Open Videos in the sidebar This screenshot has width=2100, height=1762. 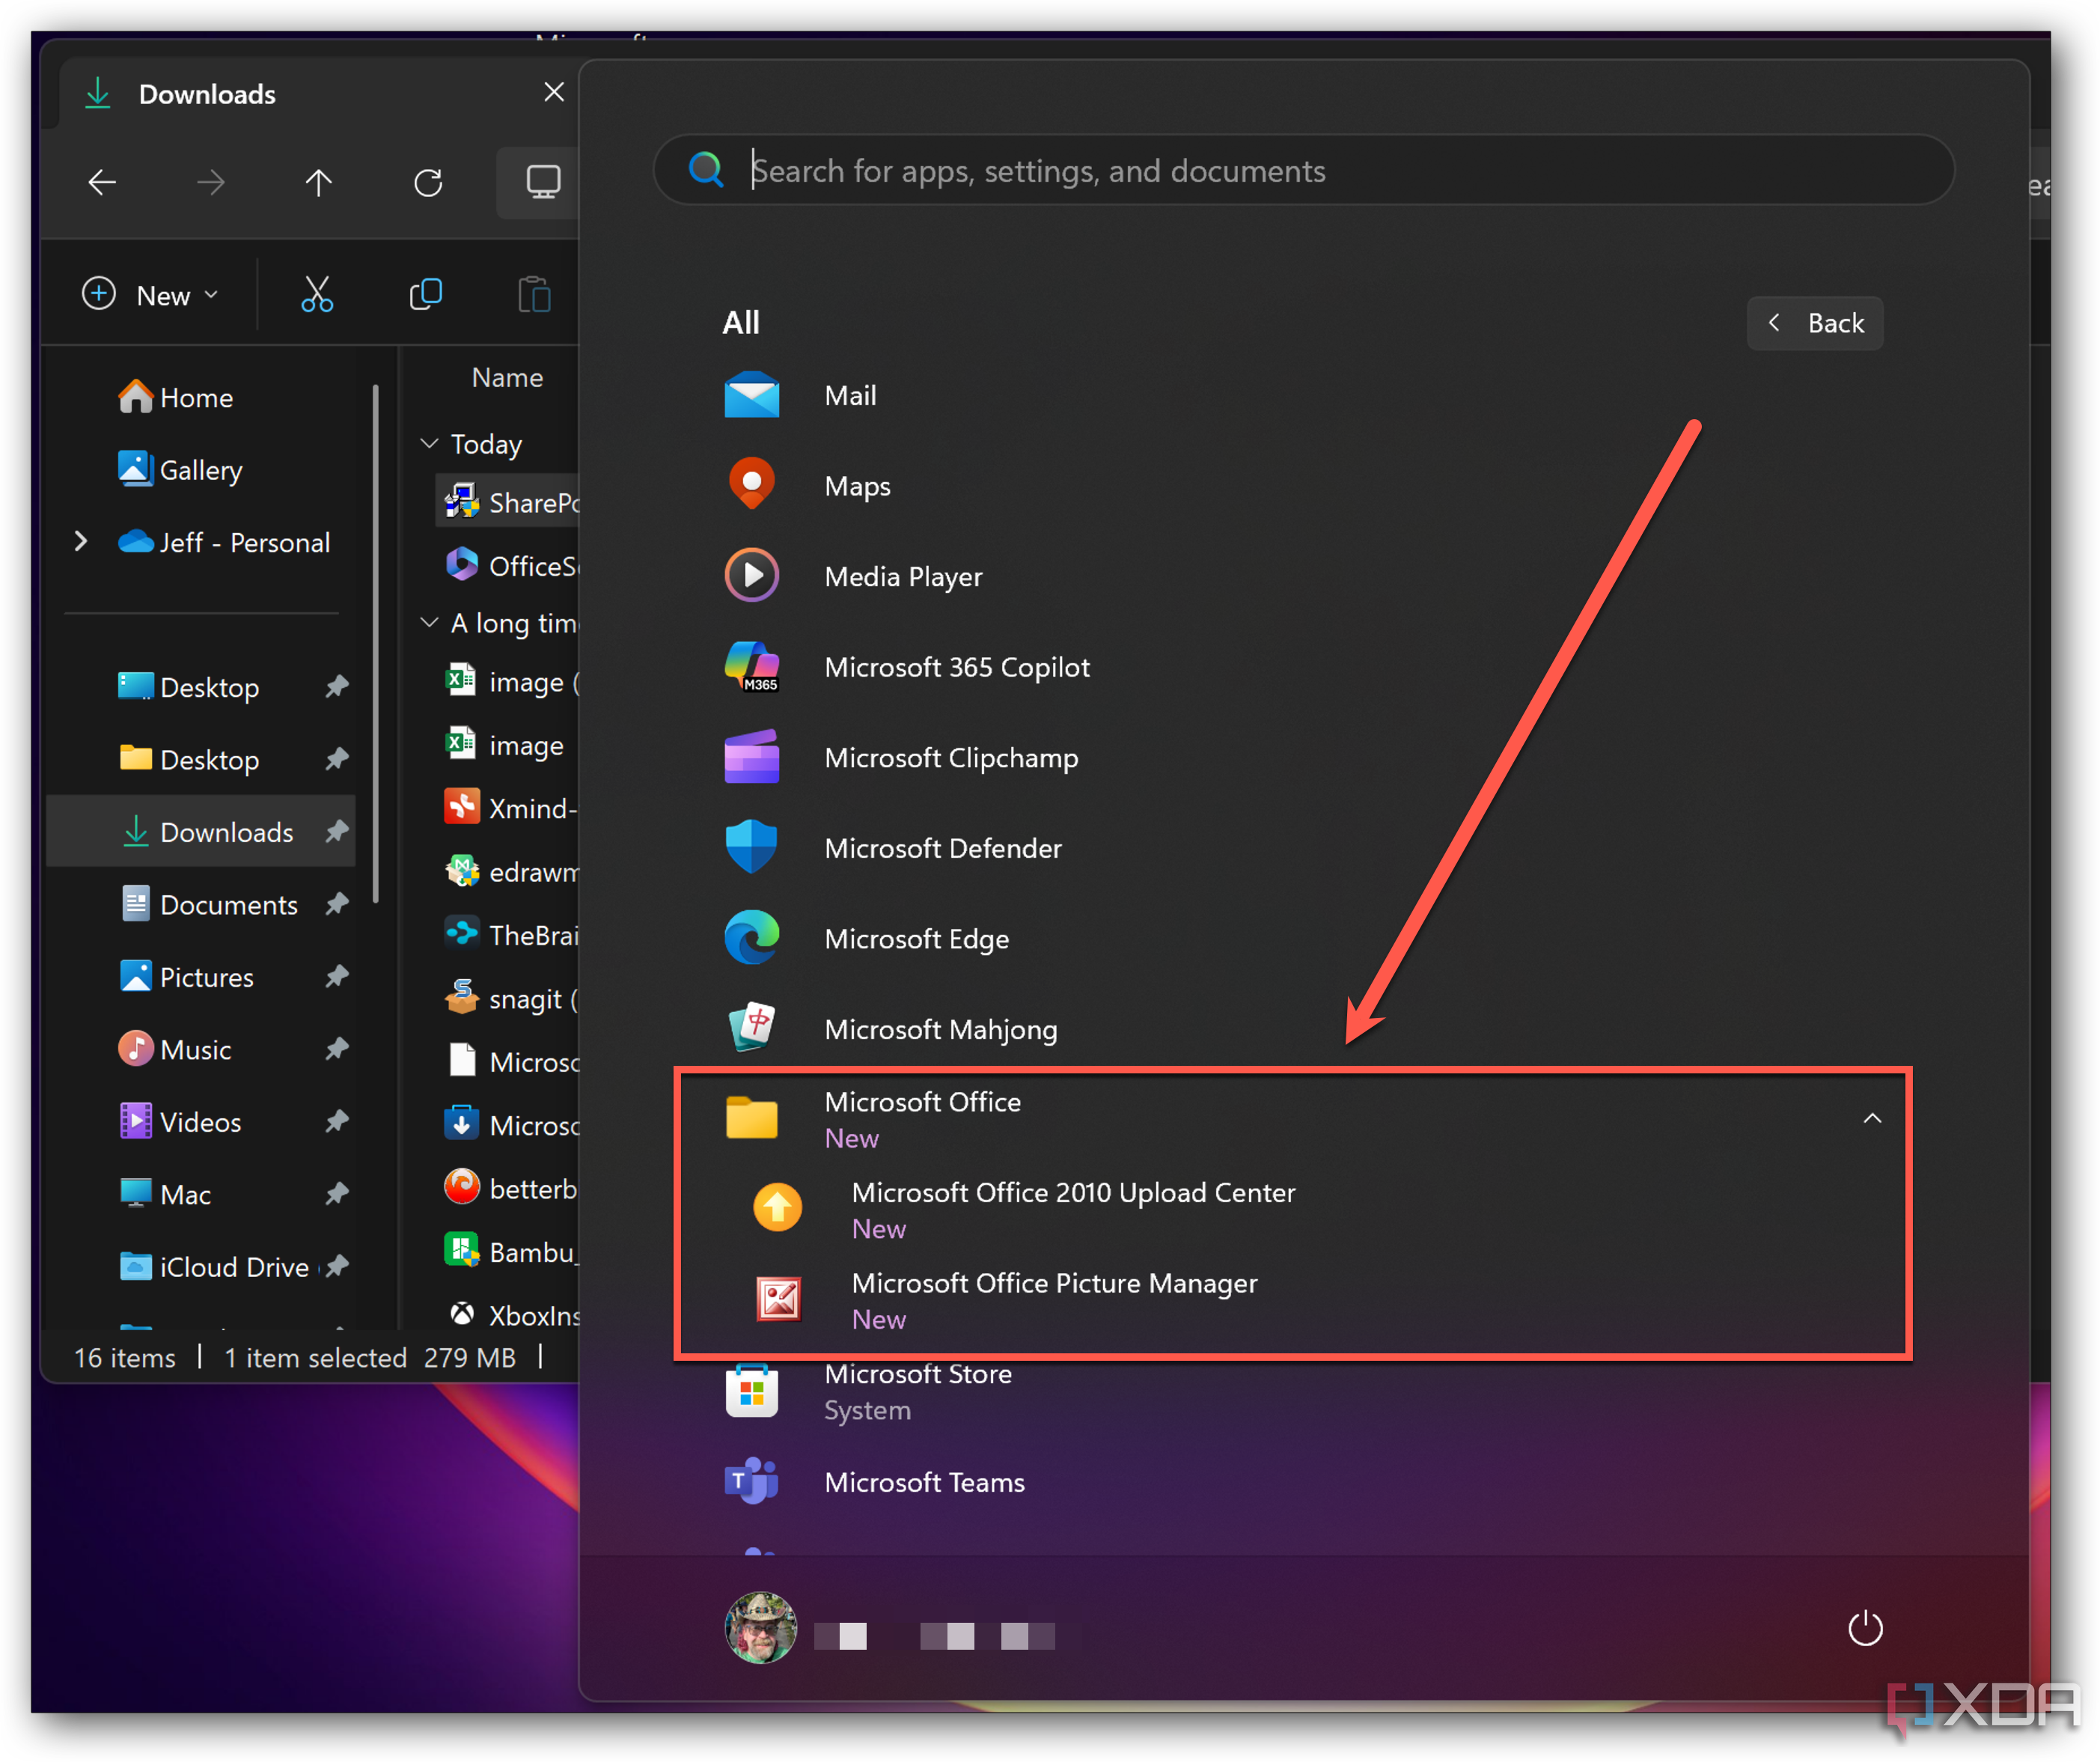(200, 1122)
